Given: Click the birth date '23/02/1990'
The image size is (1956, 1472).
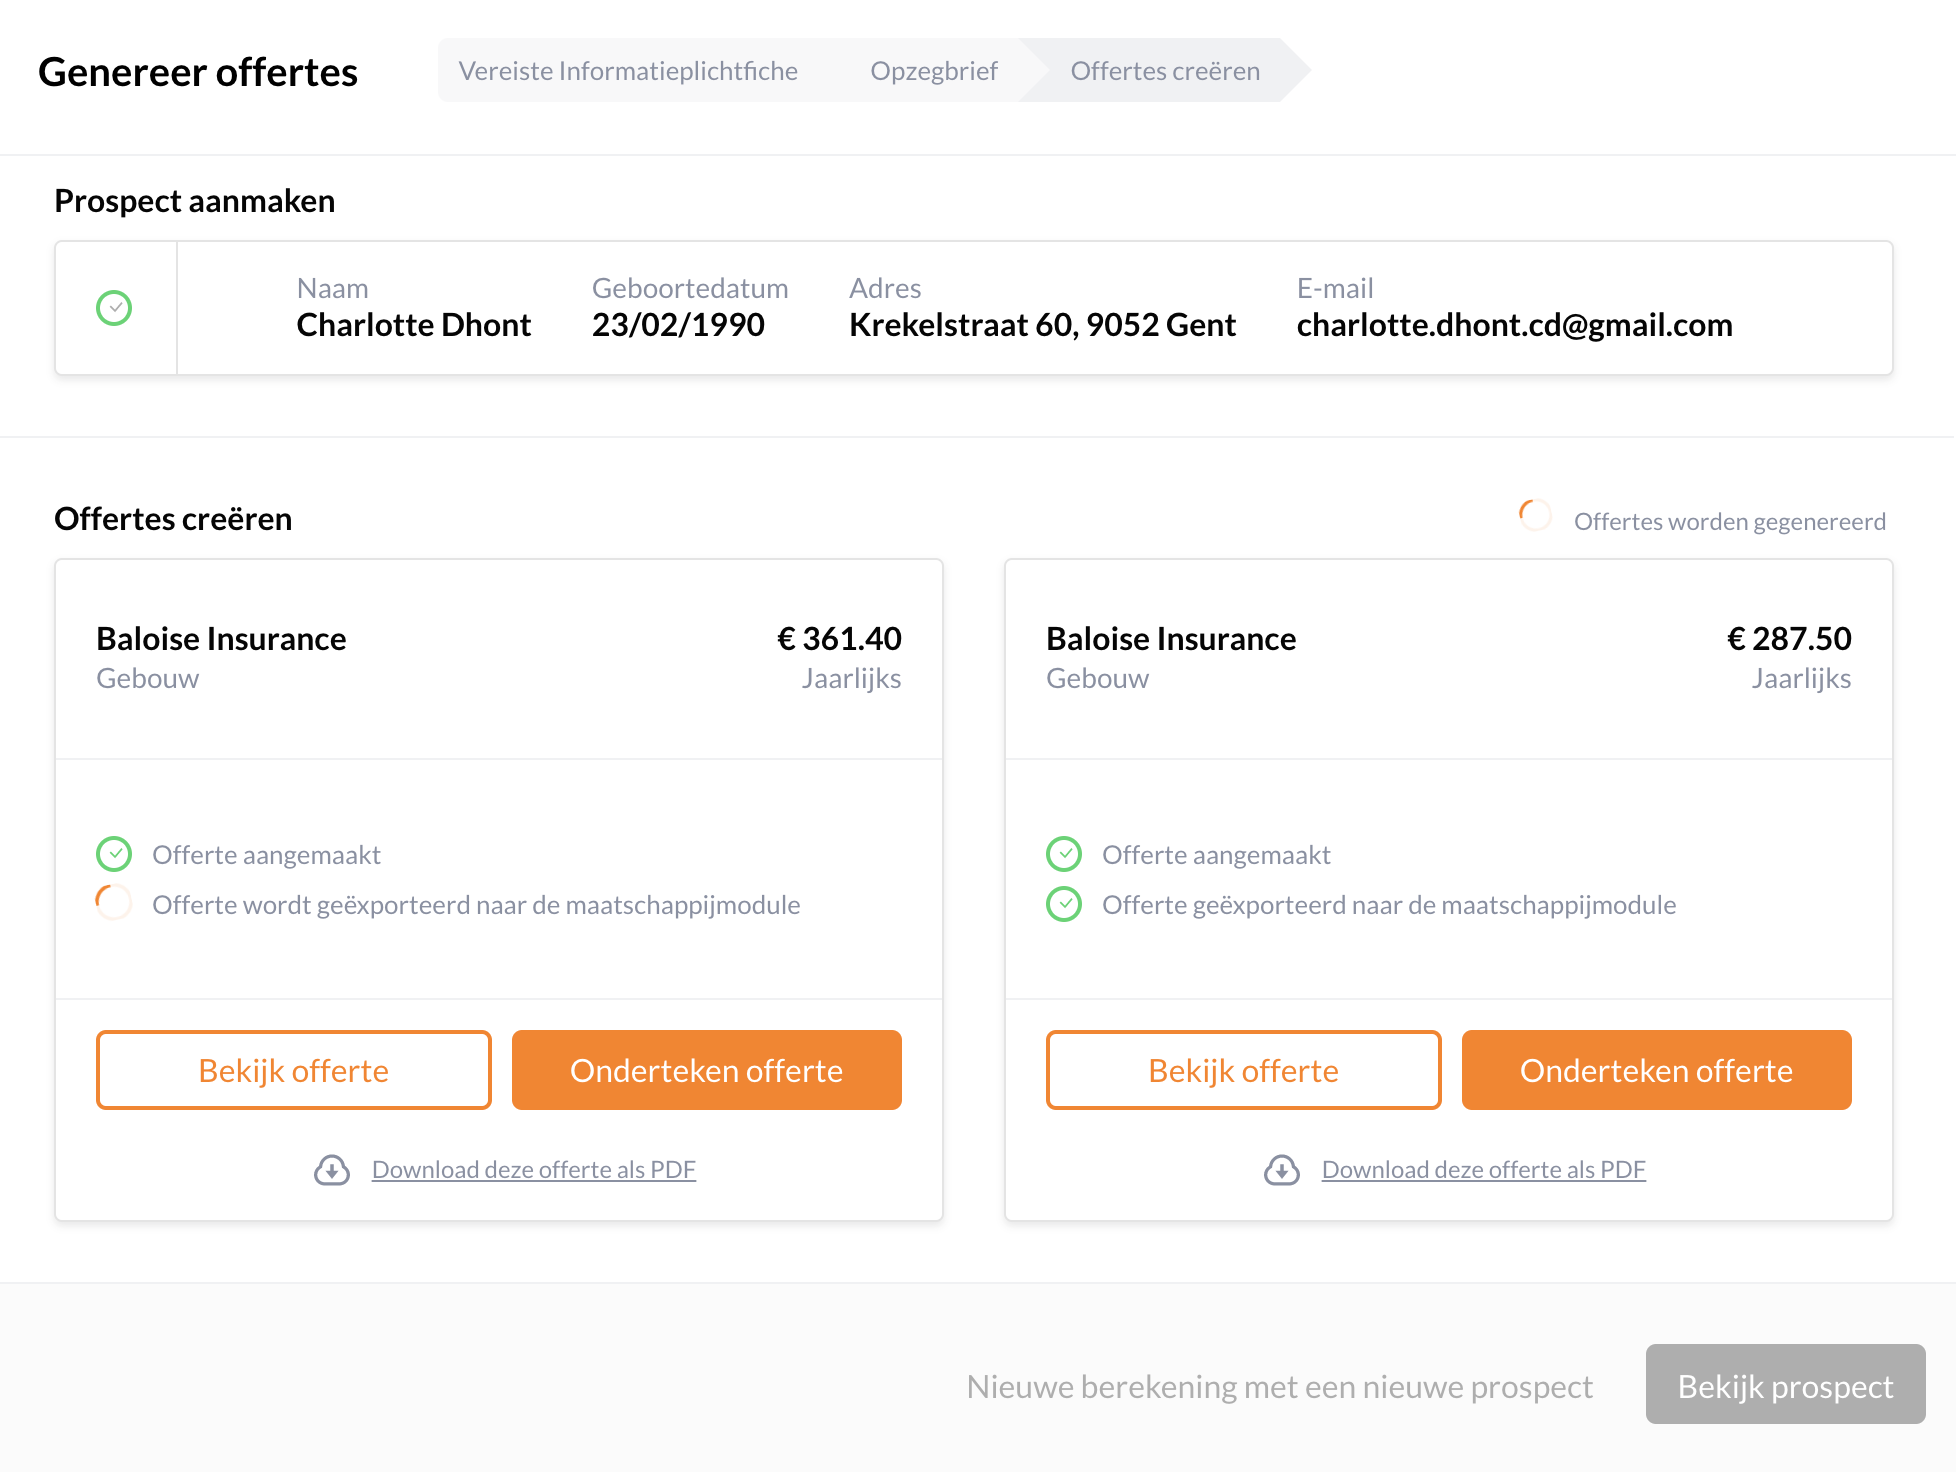Looking at the screenshot, I should [678, 324].
